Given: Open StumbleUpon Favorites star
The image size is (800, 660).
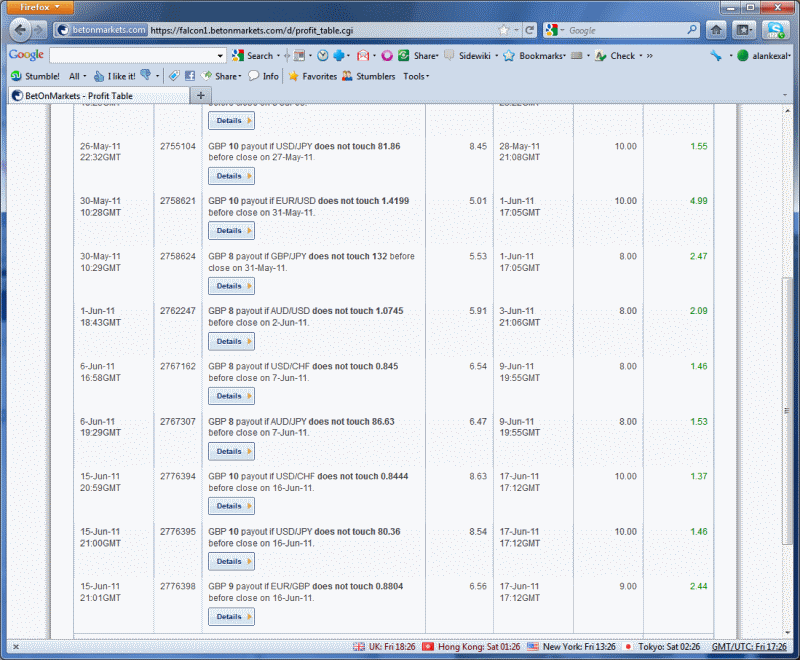Looking at the screenshot, I should click(293, 76).
